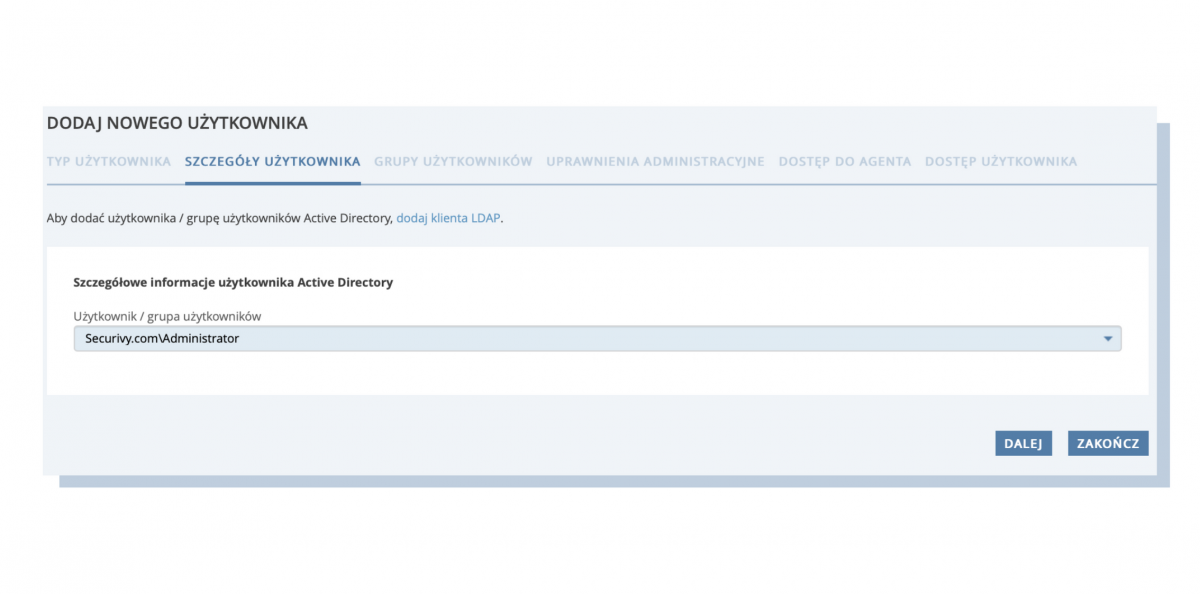The height and width of the screenshot is (594, 1200).
Task: Click the 'Szczegółowe informacje użytkownika Active Directory' heading
Action: click(x=233, y=283)
